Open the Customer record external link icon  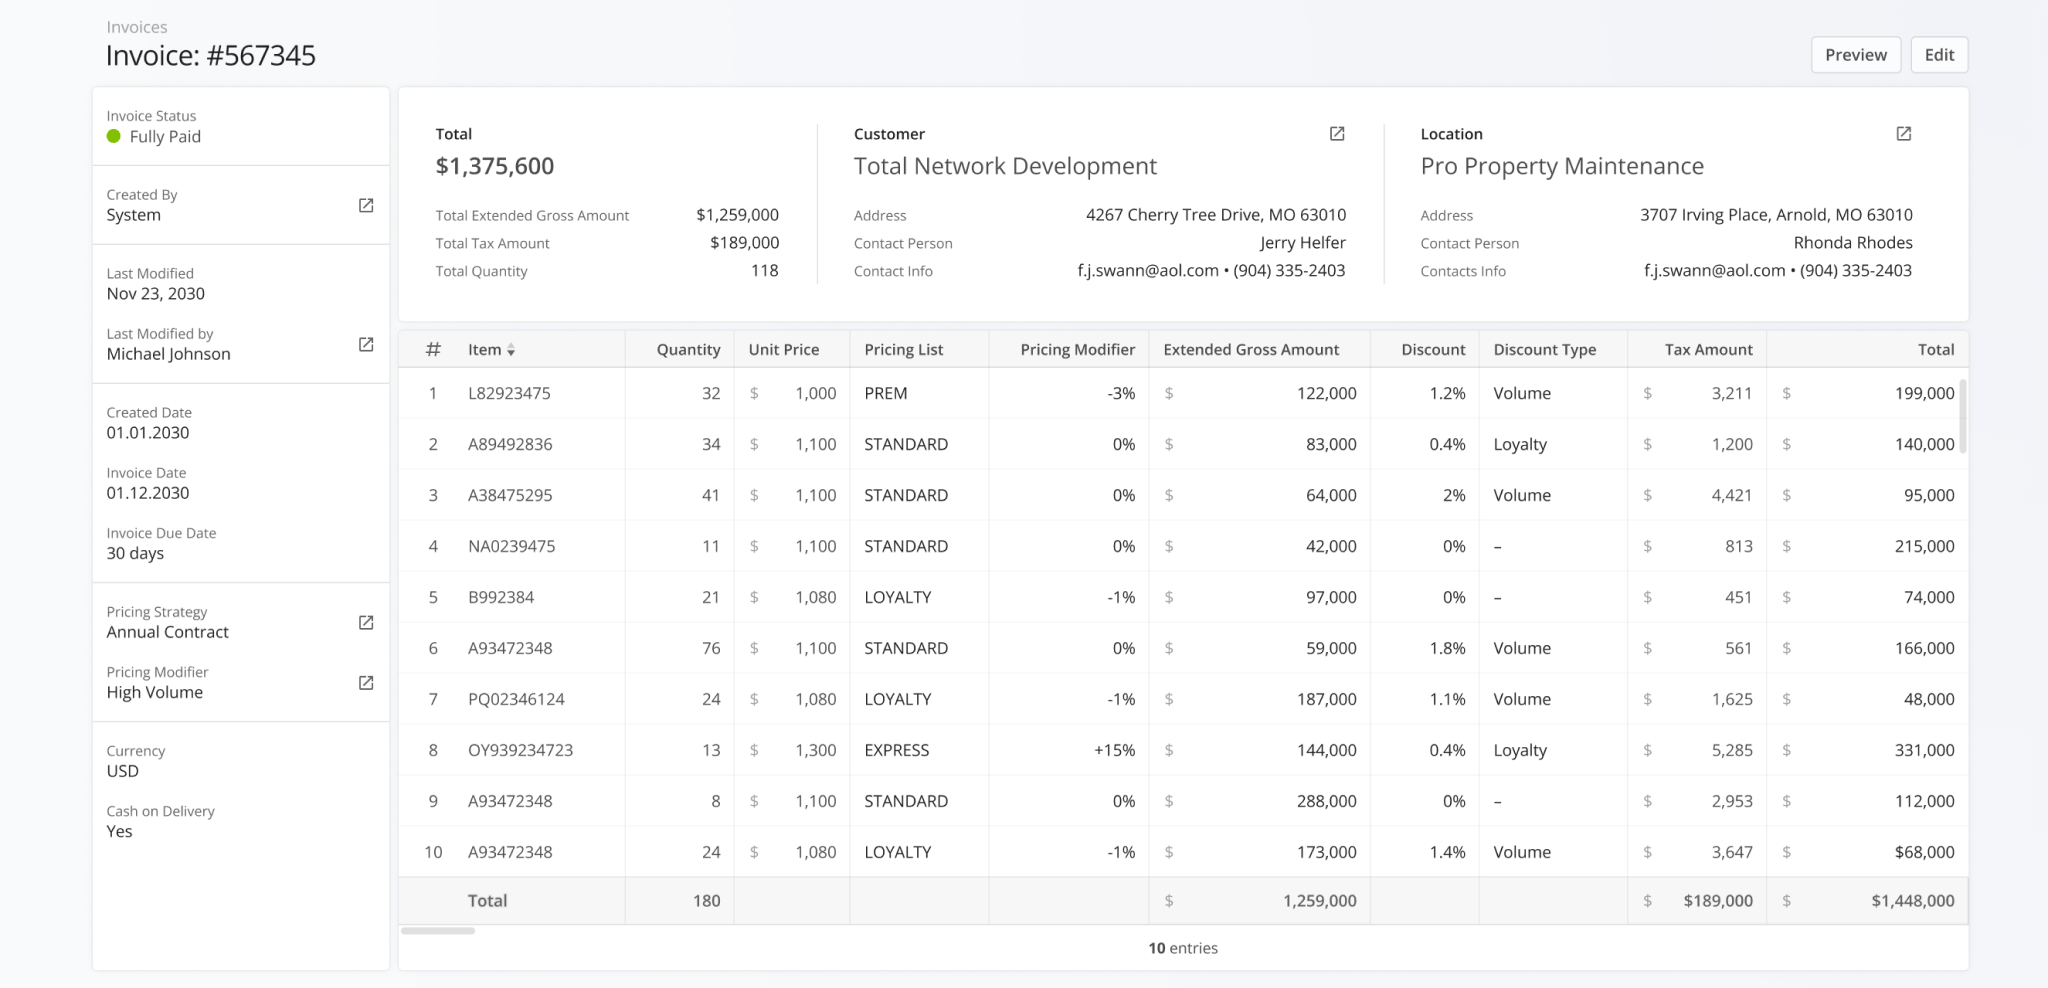click(x=1337, y=133)
